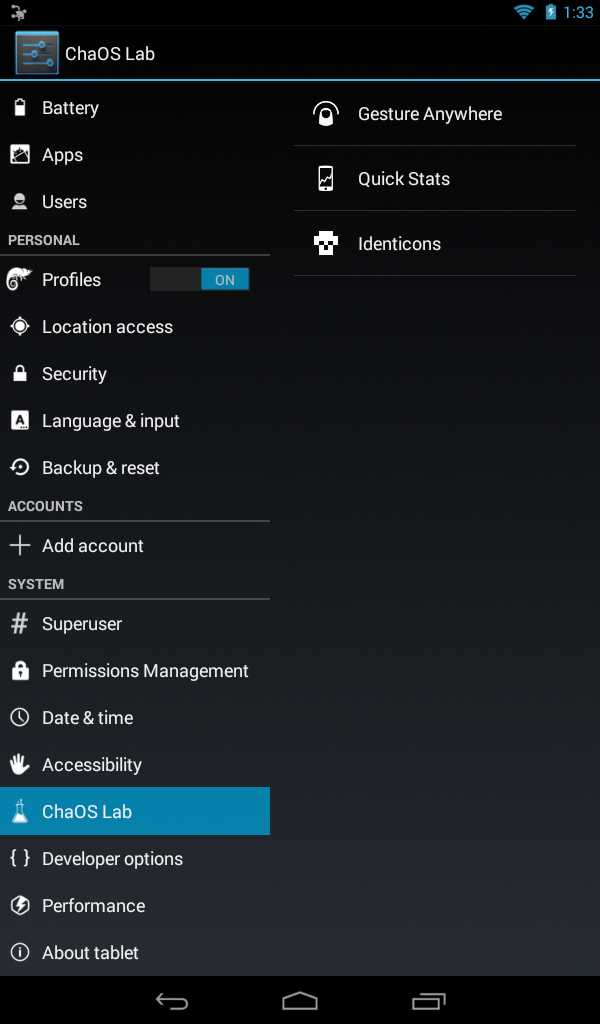The height and width of the screenshot is (1024, 600).
Task: Open About tablet
Action: click(x=134, y=952)
